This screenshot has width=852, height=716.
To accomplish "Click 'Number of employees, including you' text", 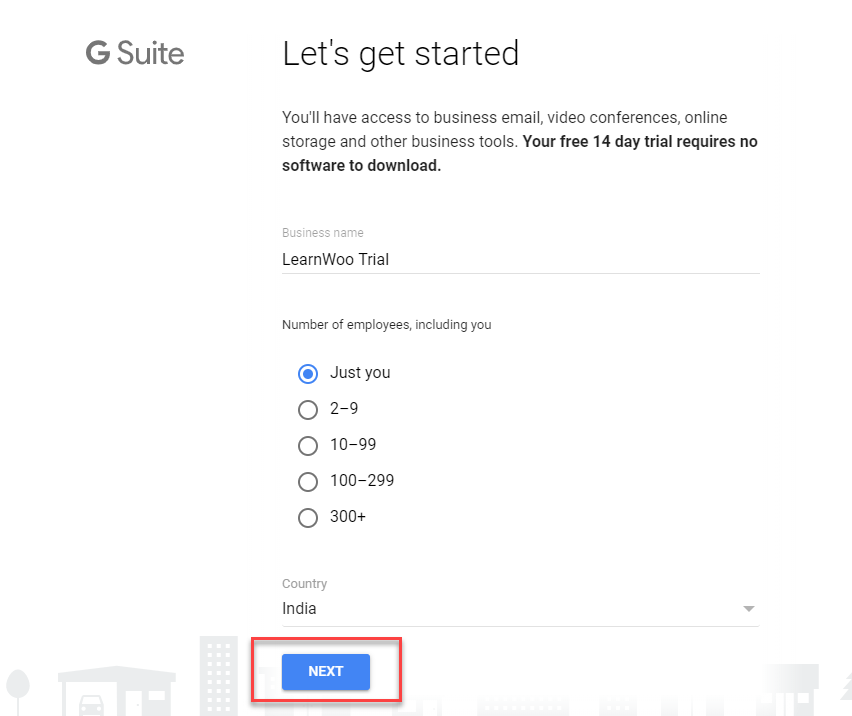I will click(386, 324).
